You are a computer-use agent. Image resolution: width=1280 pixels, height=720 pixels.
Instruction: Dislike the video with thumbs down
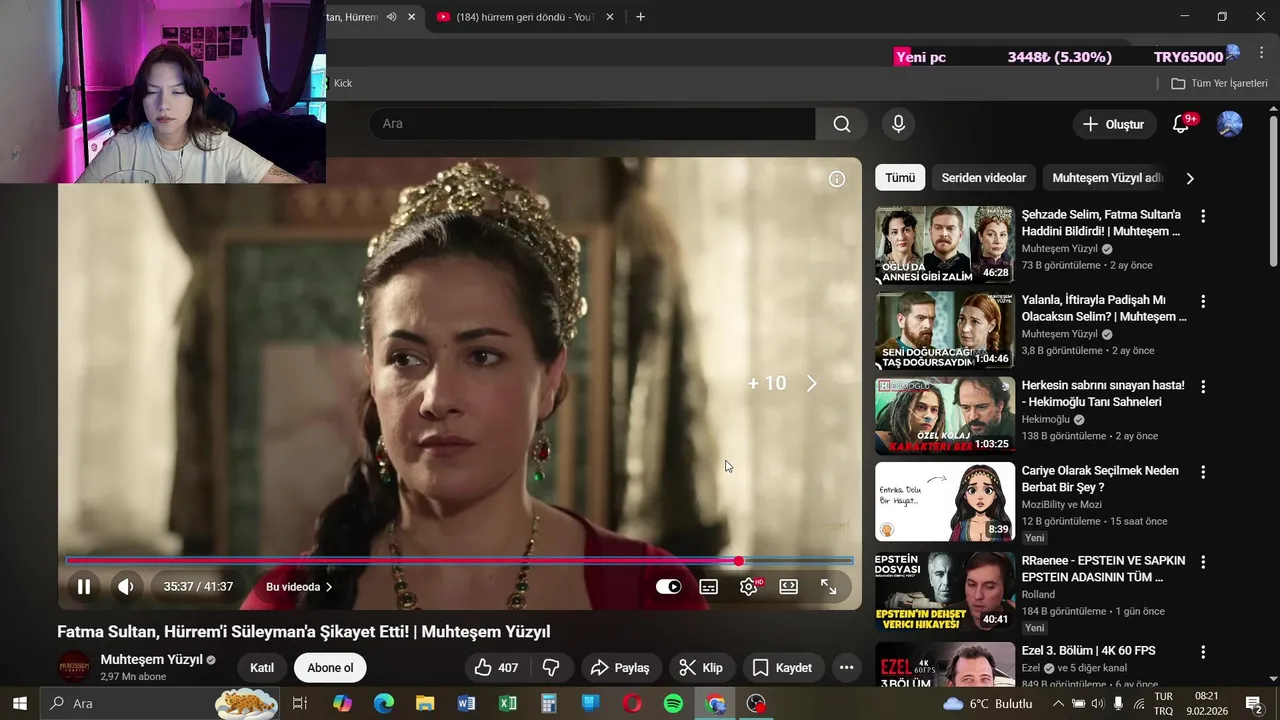pos(551,668)
